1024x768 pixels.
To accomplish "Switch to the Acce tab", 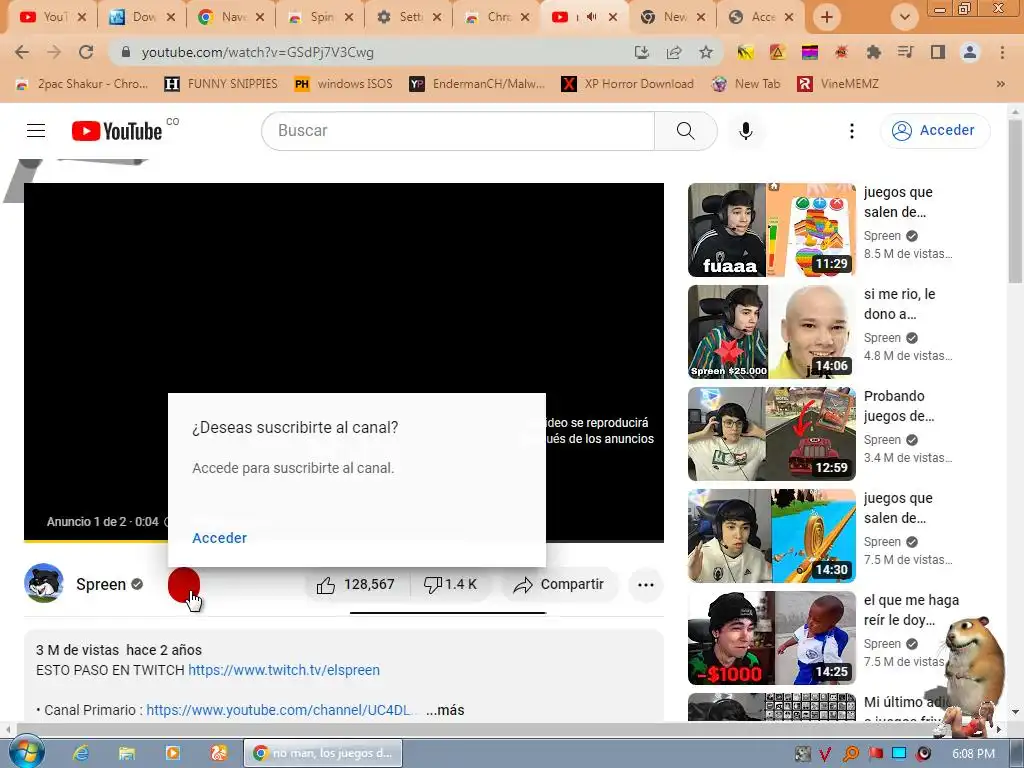I will (x=763, y=17).
